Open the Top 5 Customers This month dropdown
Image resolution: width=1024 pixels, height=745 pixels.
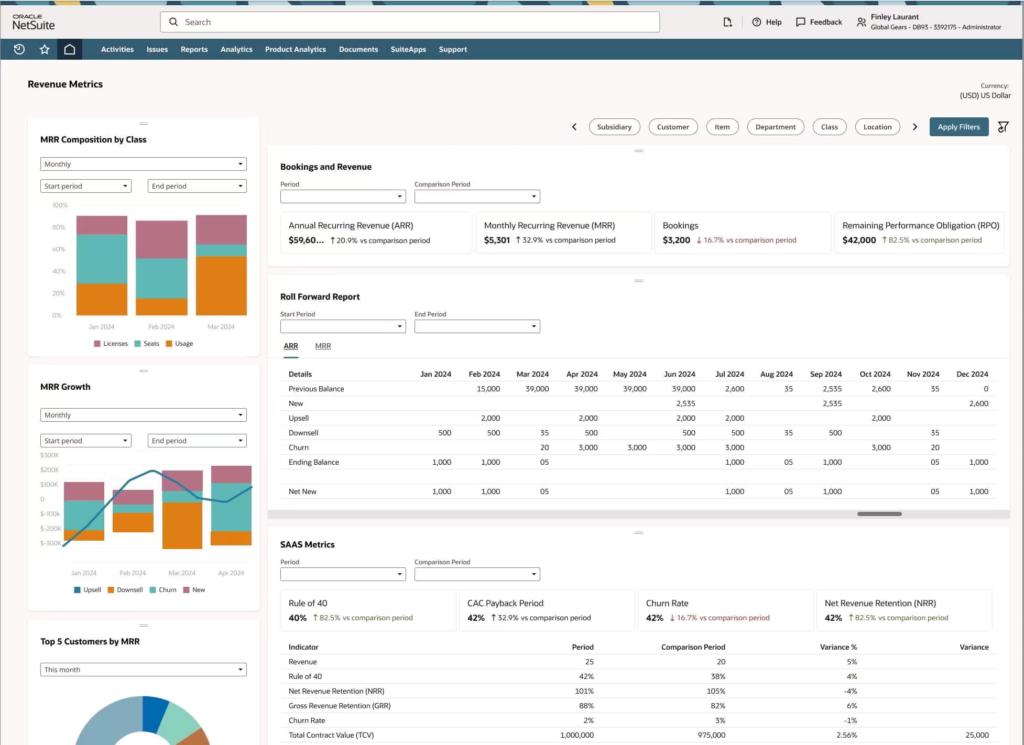click(x=143, y=669)
